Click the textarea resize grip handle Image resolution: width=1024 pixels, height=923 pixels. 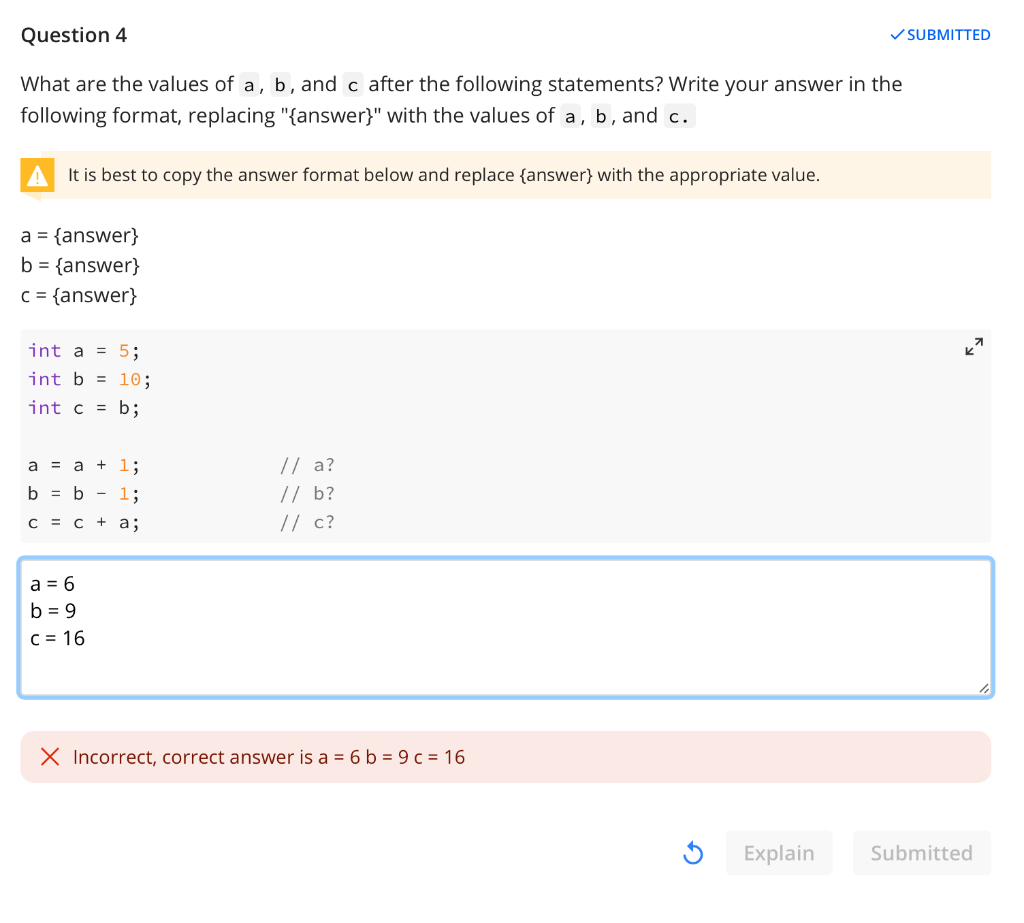[x=983, y=687]
